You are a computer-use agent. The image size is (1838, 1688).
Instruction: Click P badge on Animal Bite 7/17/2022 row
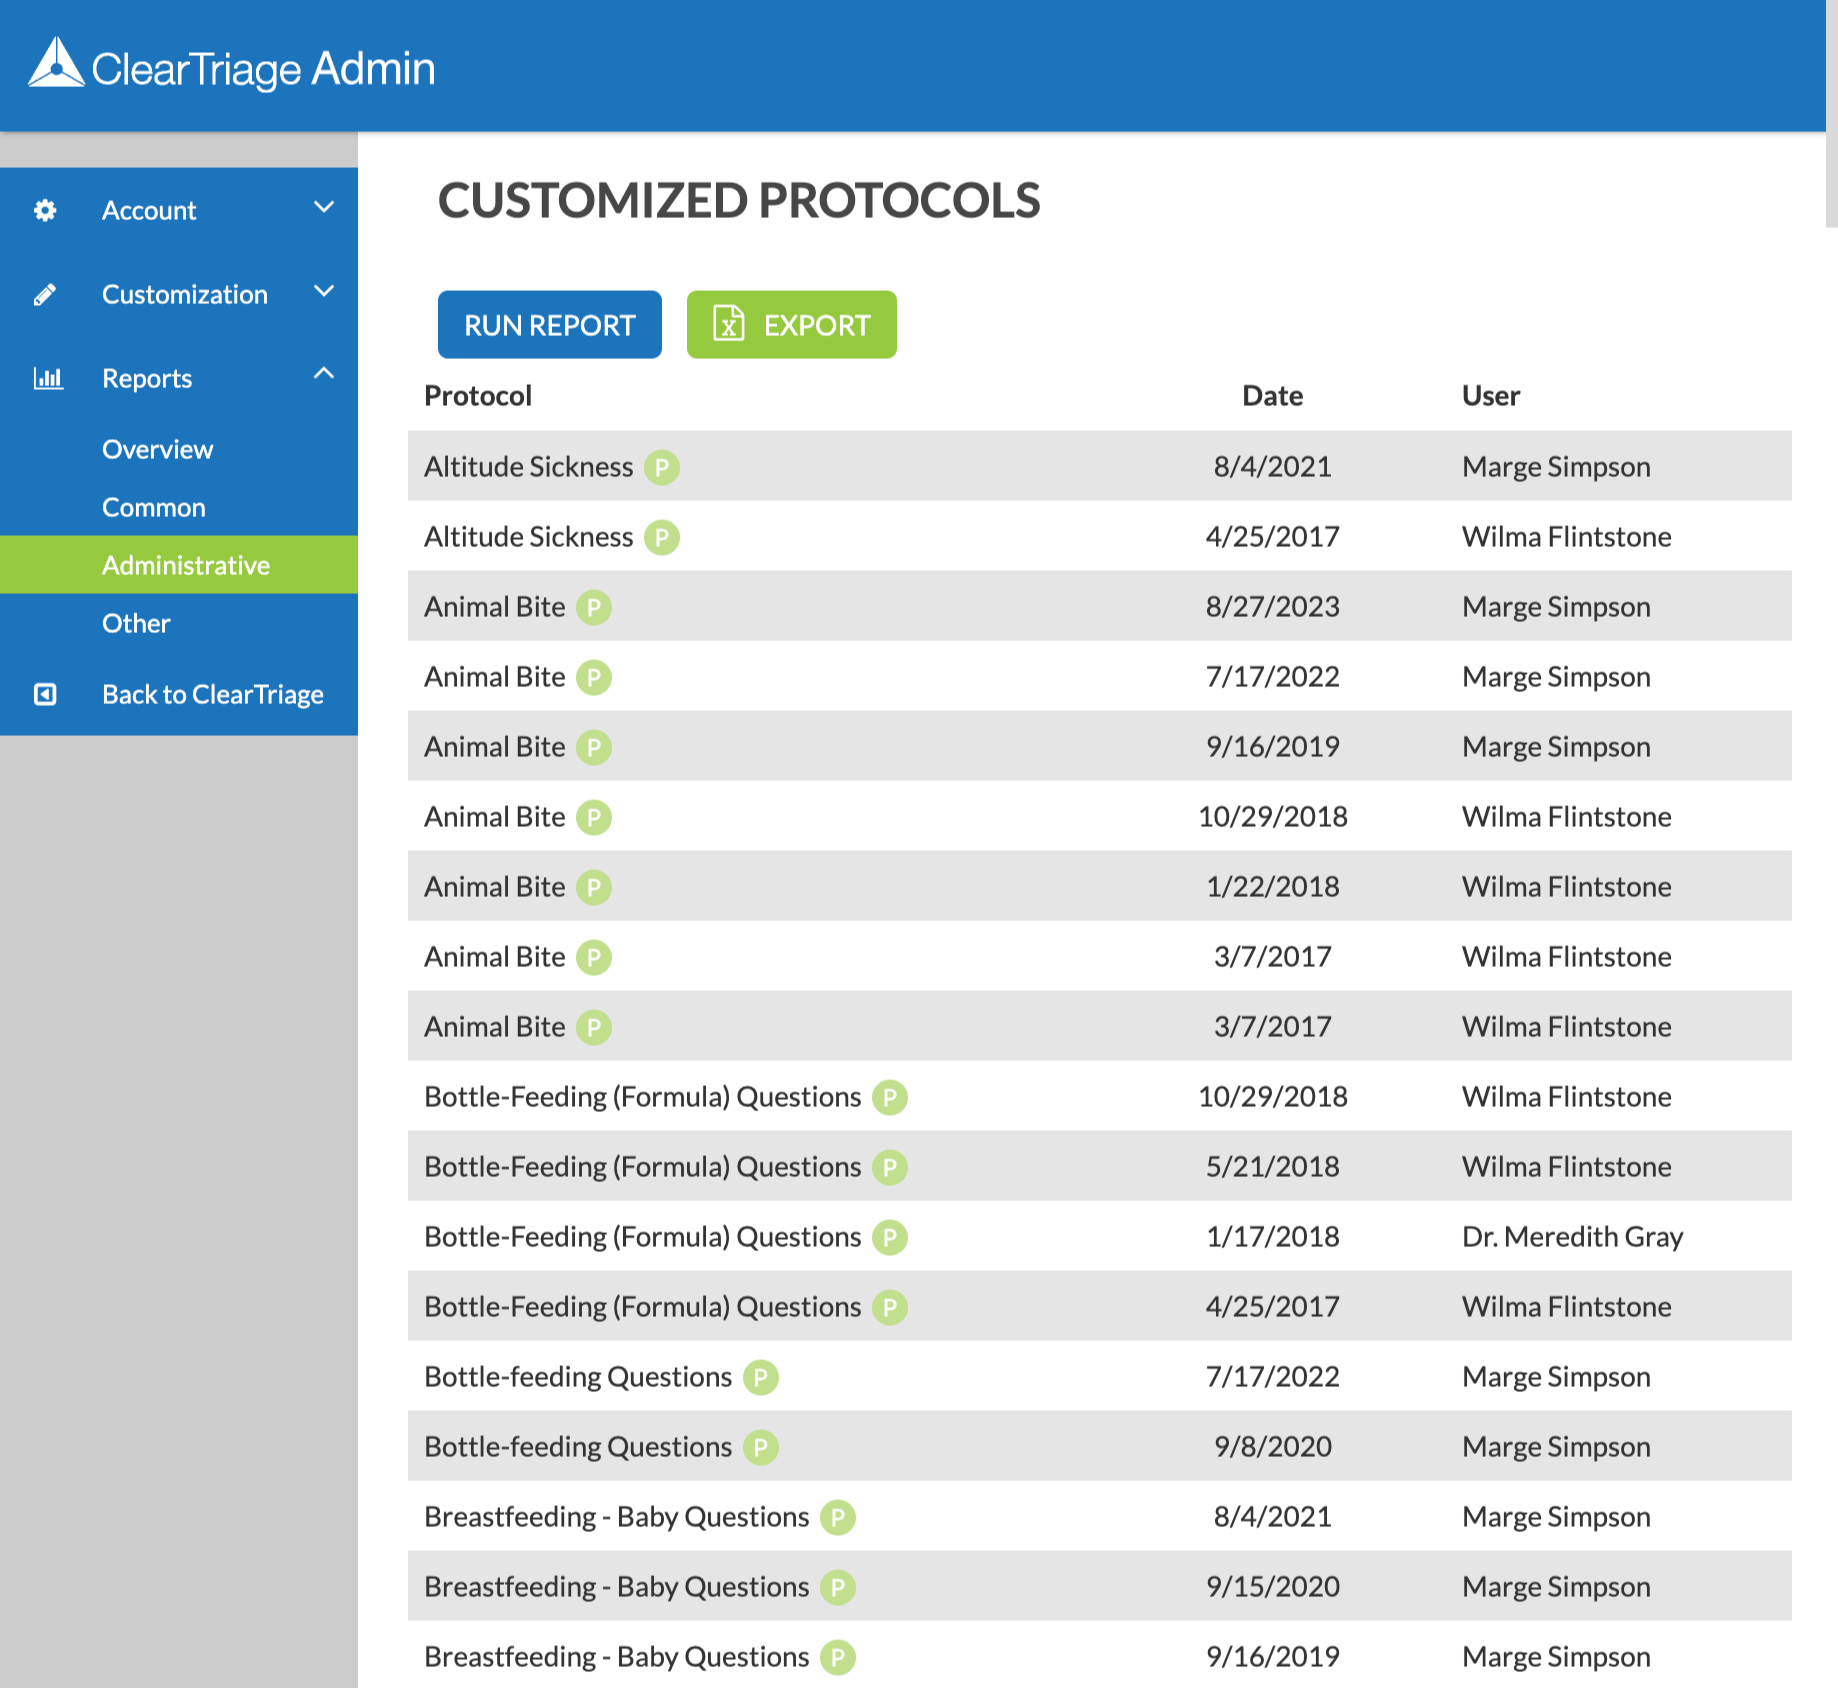pos(593,677)
